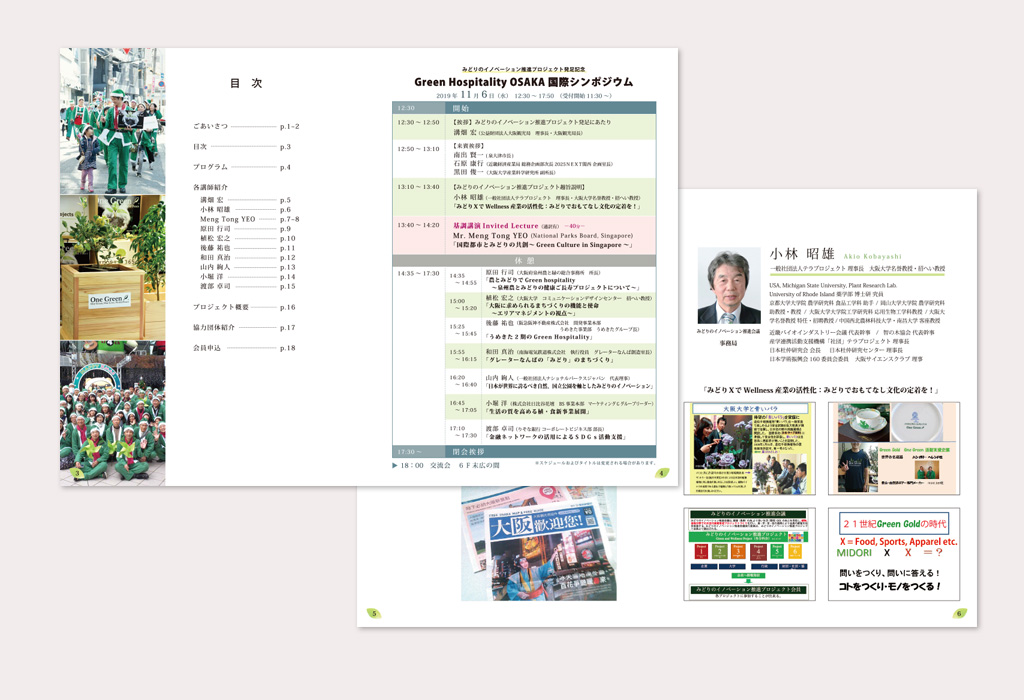Click the ごあいさつ p.1~2 contents entry
This screenshot has width=1024, height=700.
(246, 127)
